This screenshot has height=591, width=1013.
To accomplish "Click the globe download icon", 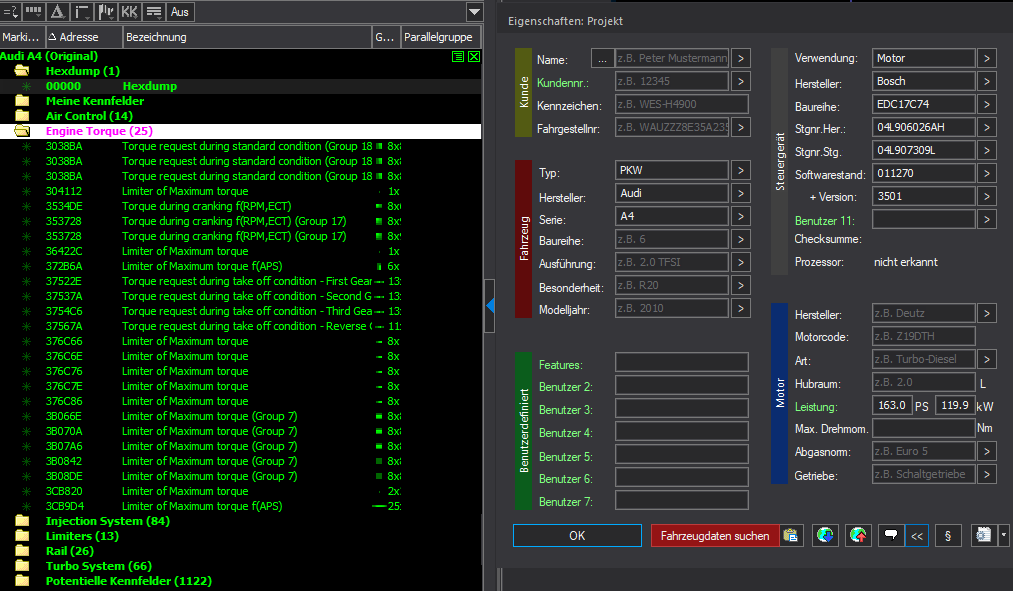I will (825, 536).
